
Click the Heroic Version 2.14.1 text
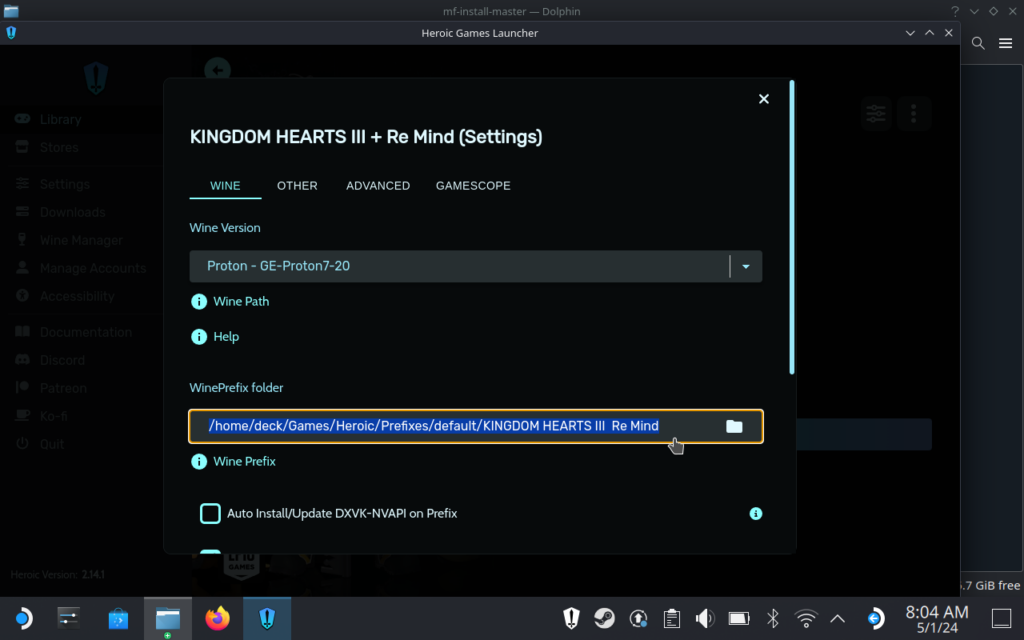pyautogui.click(x=57, y=575)
